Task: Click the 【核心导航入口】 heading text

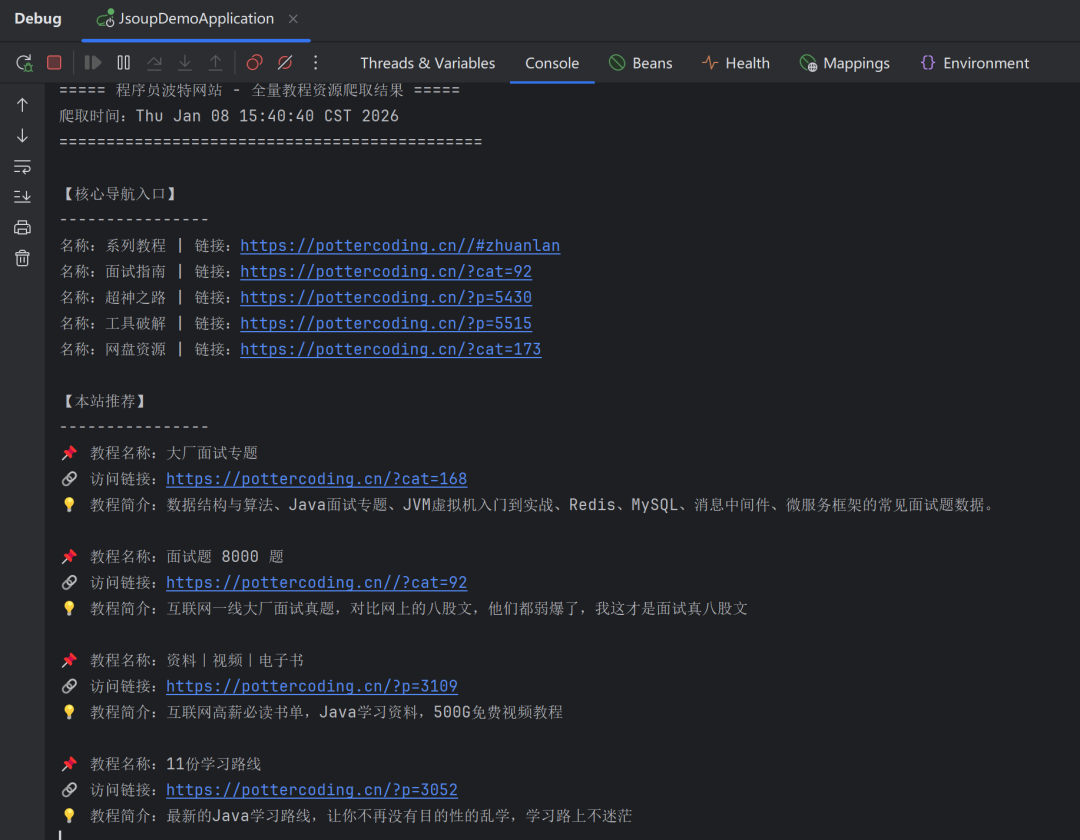Action: point(120,194)
